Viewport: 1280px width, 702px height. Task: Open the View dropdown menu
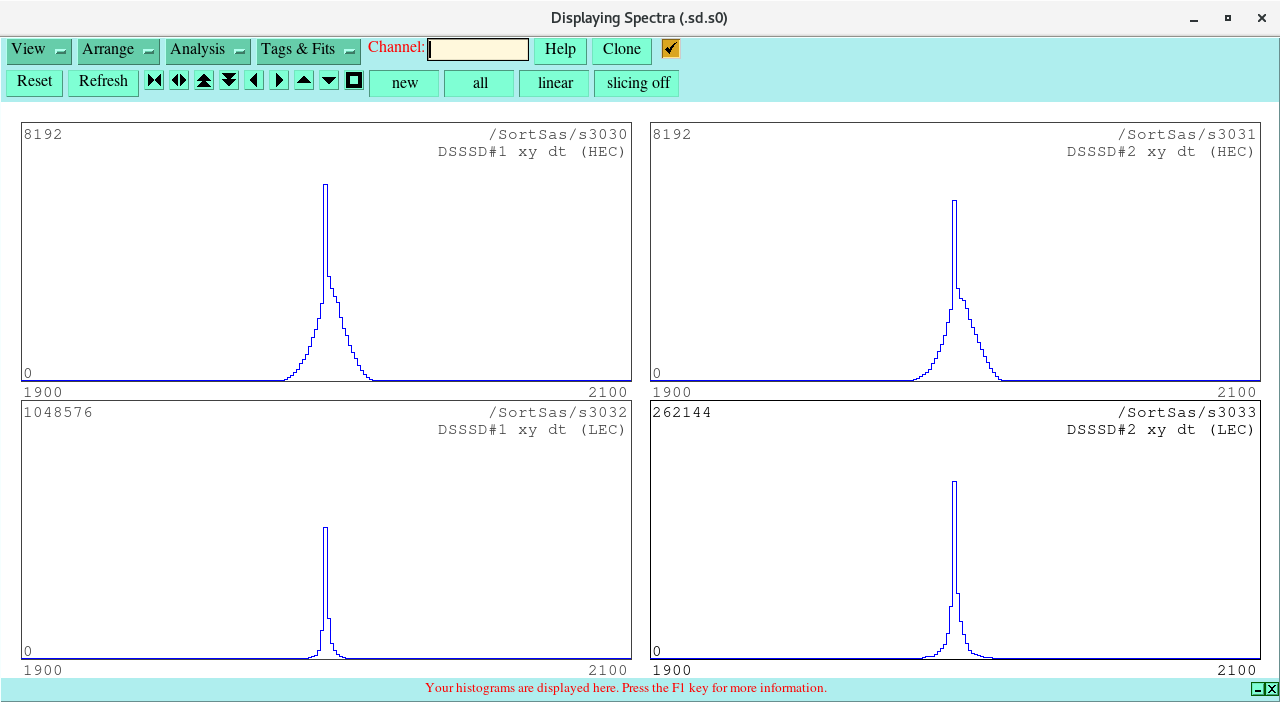click(39, 50)
